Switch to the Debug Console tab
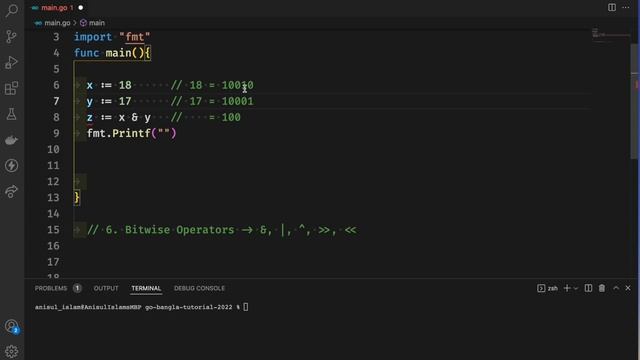The height and width of the screenshot is (360, 640). point(199,288)
